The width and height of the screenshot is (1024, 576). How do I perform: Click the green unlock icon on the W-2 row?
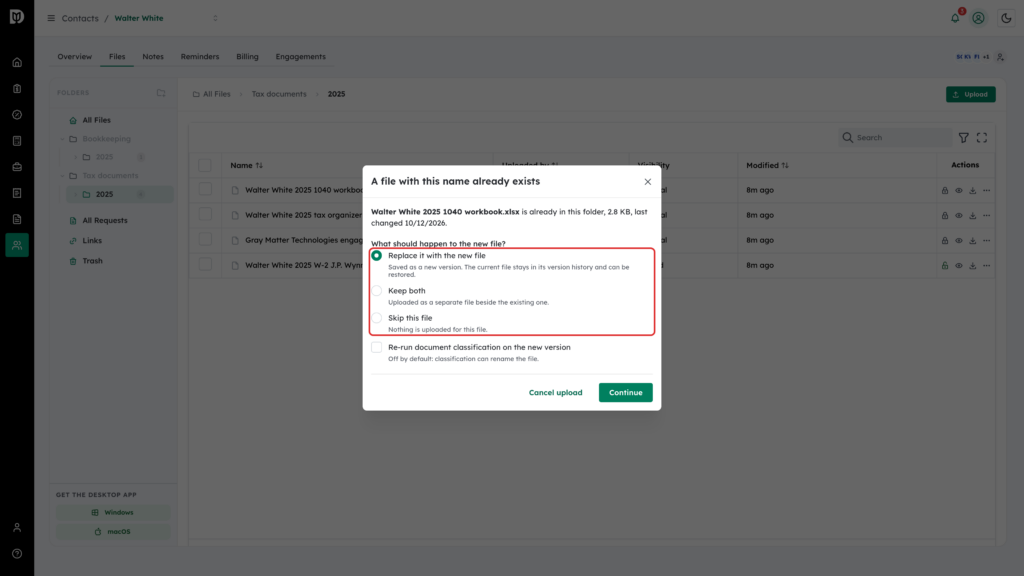tap(945, 266)
